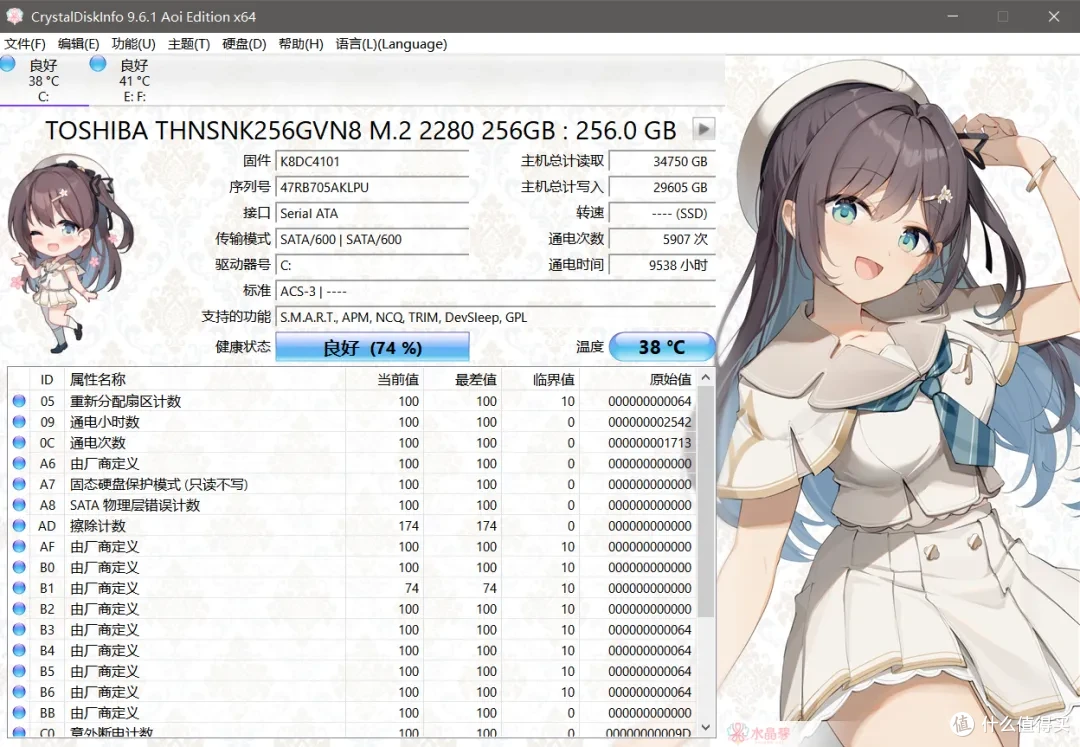Click the transfer mode field SATA/600 | SATA/600

pos(372,240)
